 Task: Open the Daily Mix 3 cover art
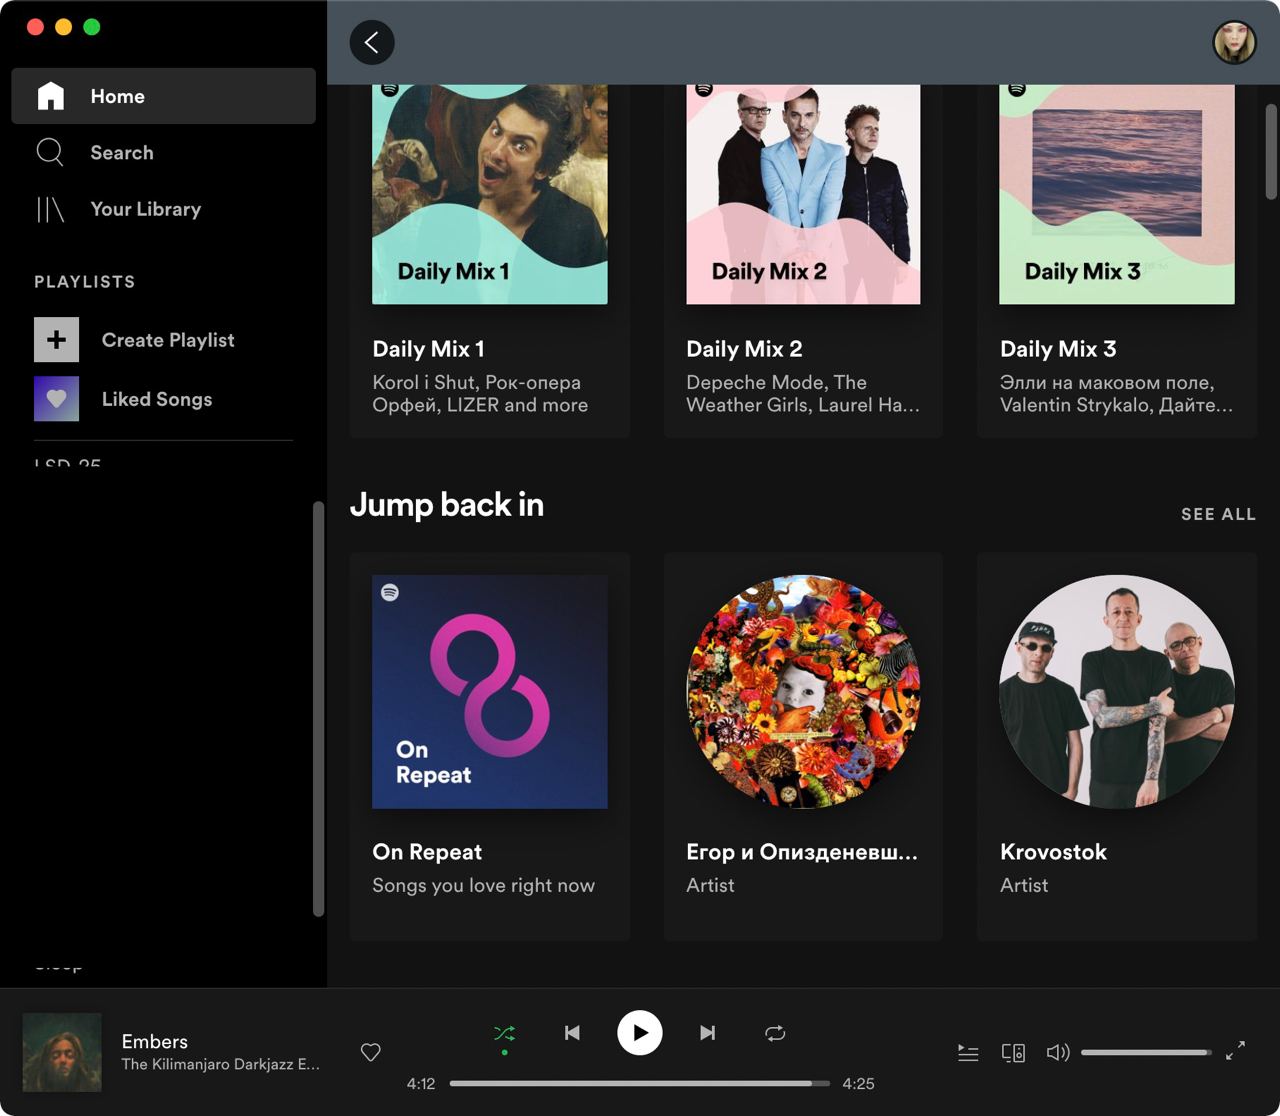point(1117,194)
